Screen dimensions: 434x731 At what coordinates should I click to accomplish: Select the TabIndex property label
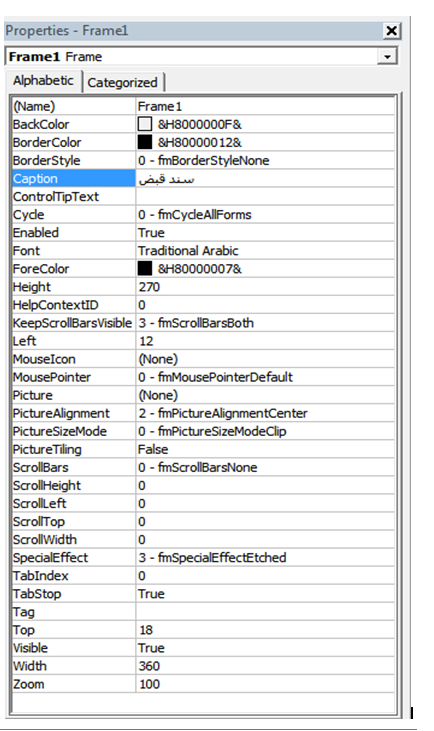coord(41,576)
